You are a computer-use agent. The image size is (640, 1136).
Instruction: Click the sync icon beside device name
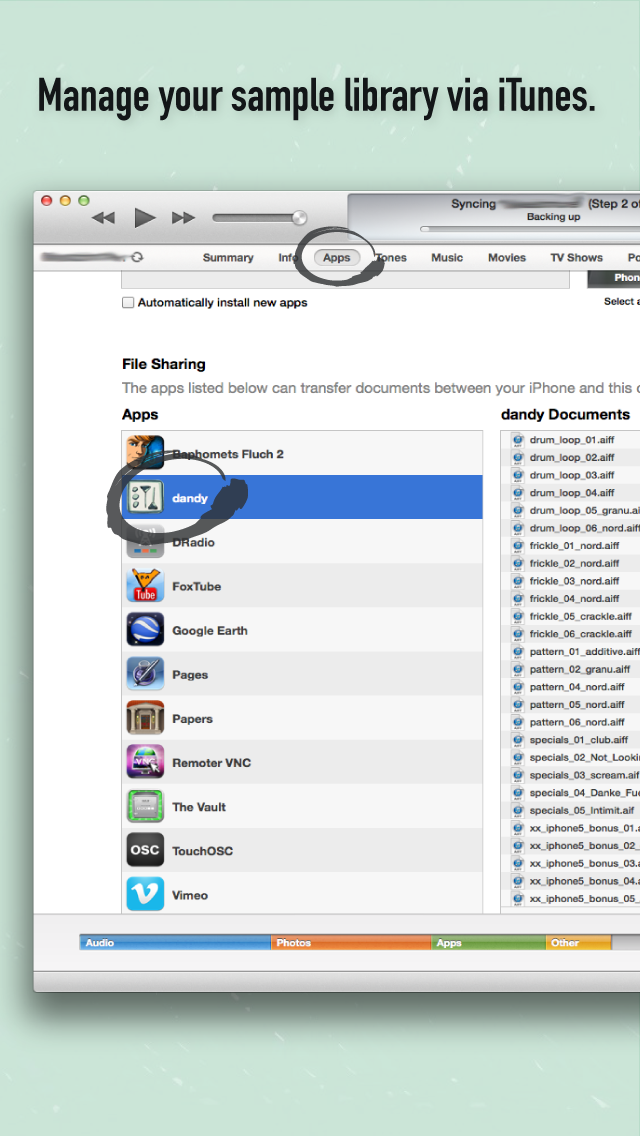pos(136,257)
